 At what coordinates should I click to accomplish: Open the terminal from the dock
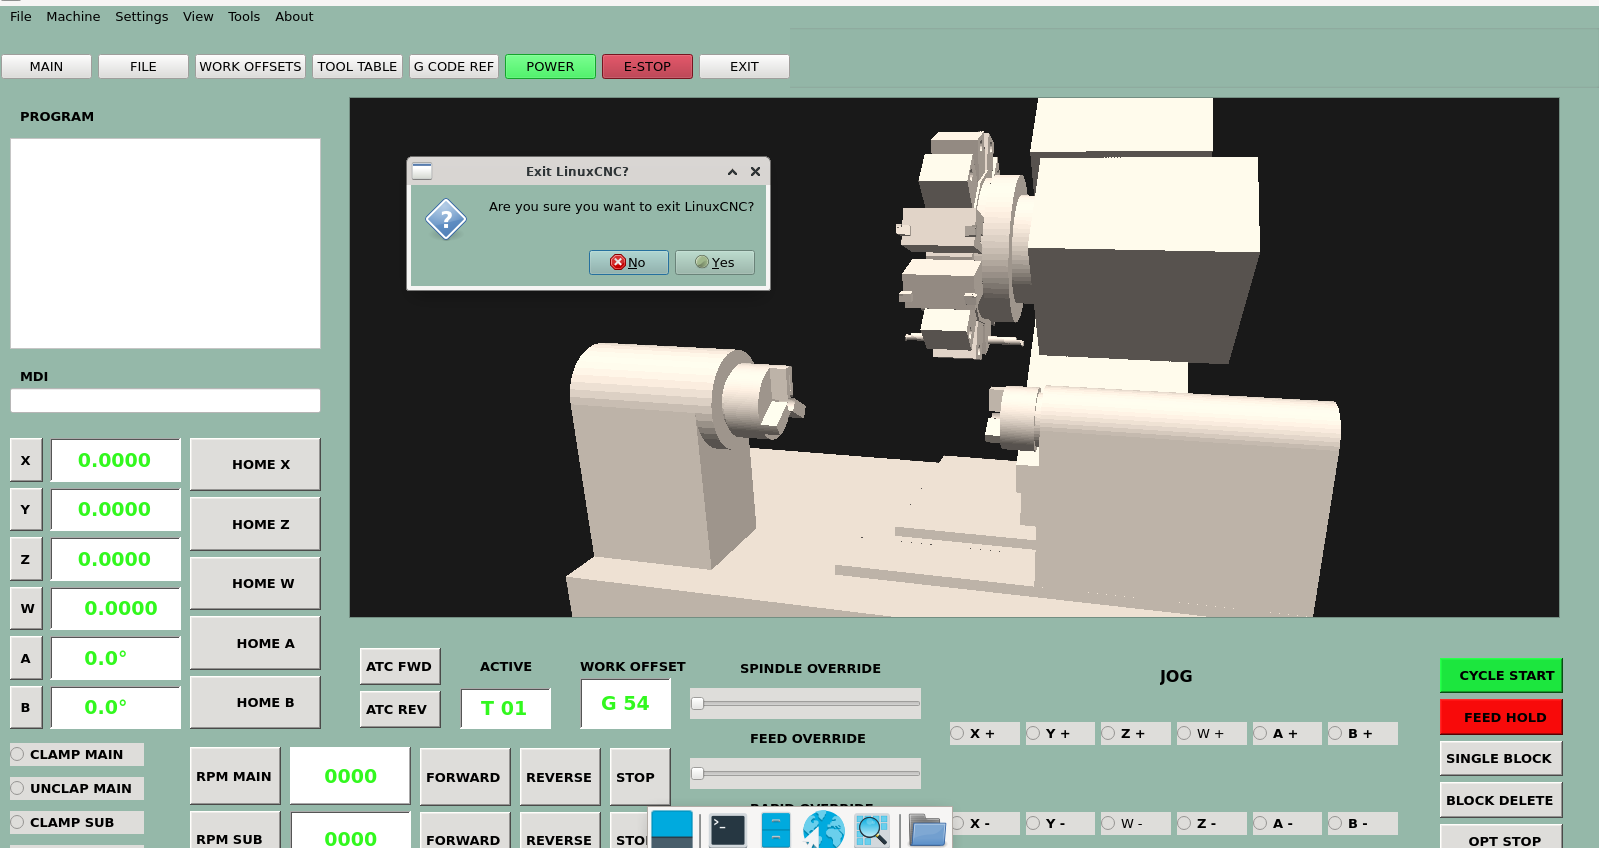727,830
